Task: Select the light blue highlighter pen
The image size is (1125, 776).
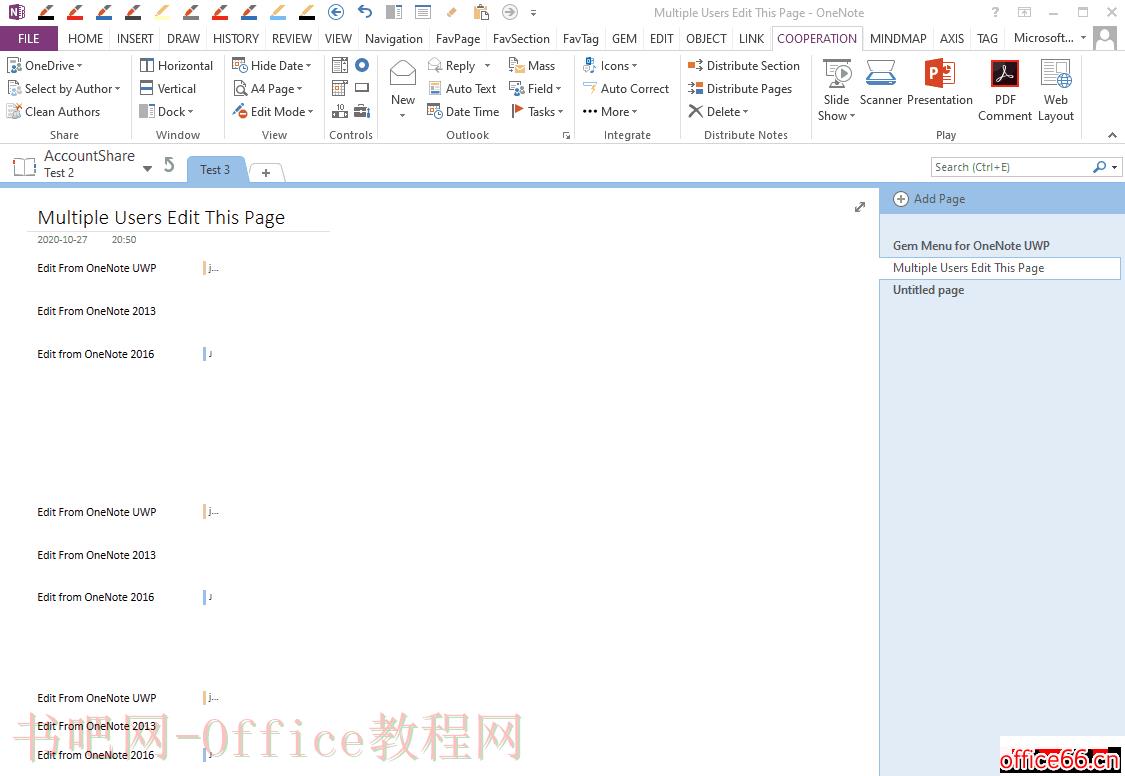Action: tap(278, 11)
